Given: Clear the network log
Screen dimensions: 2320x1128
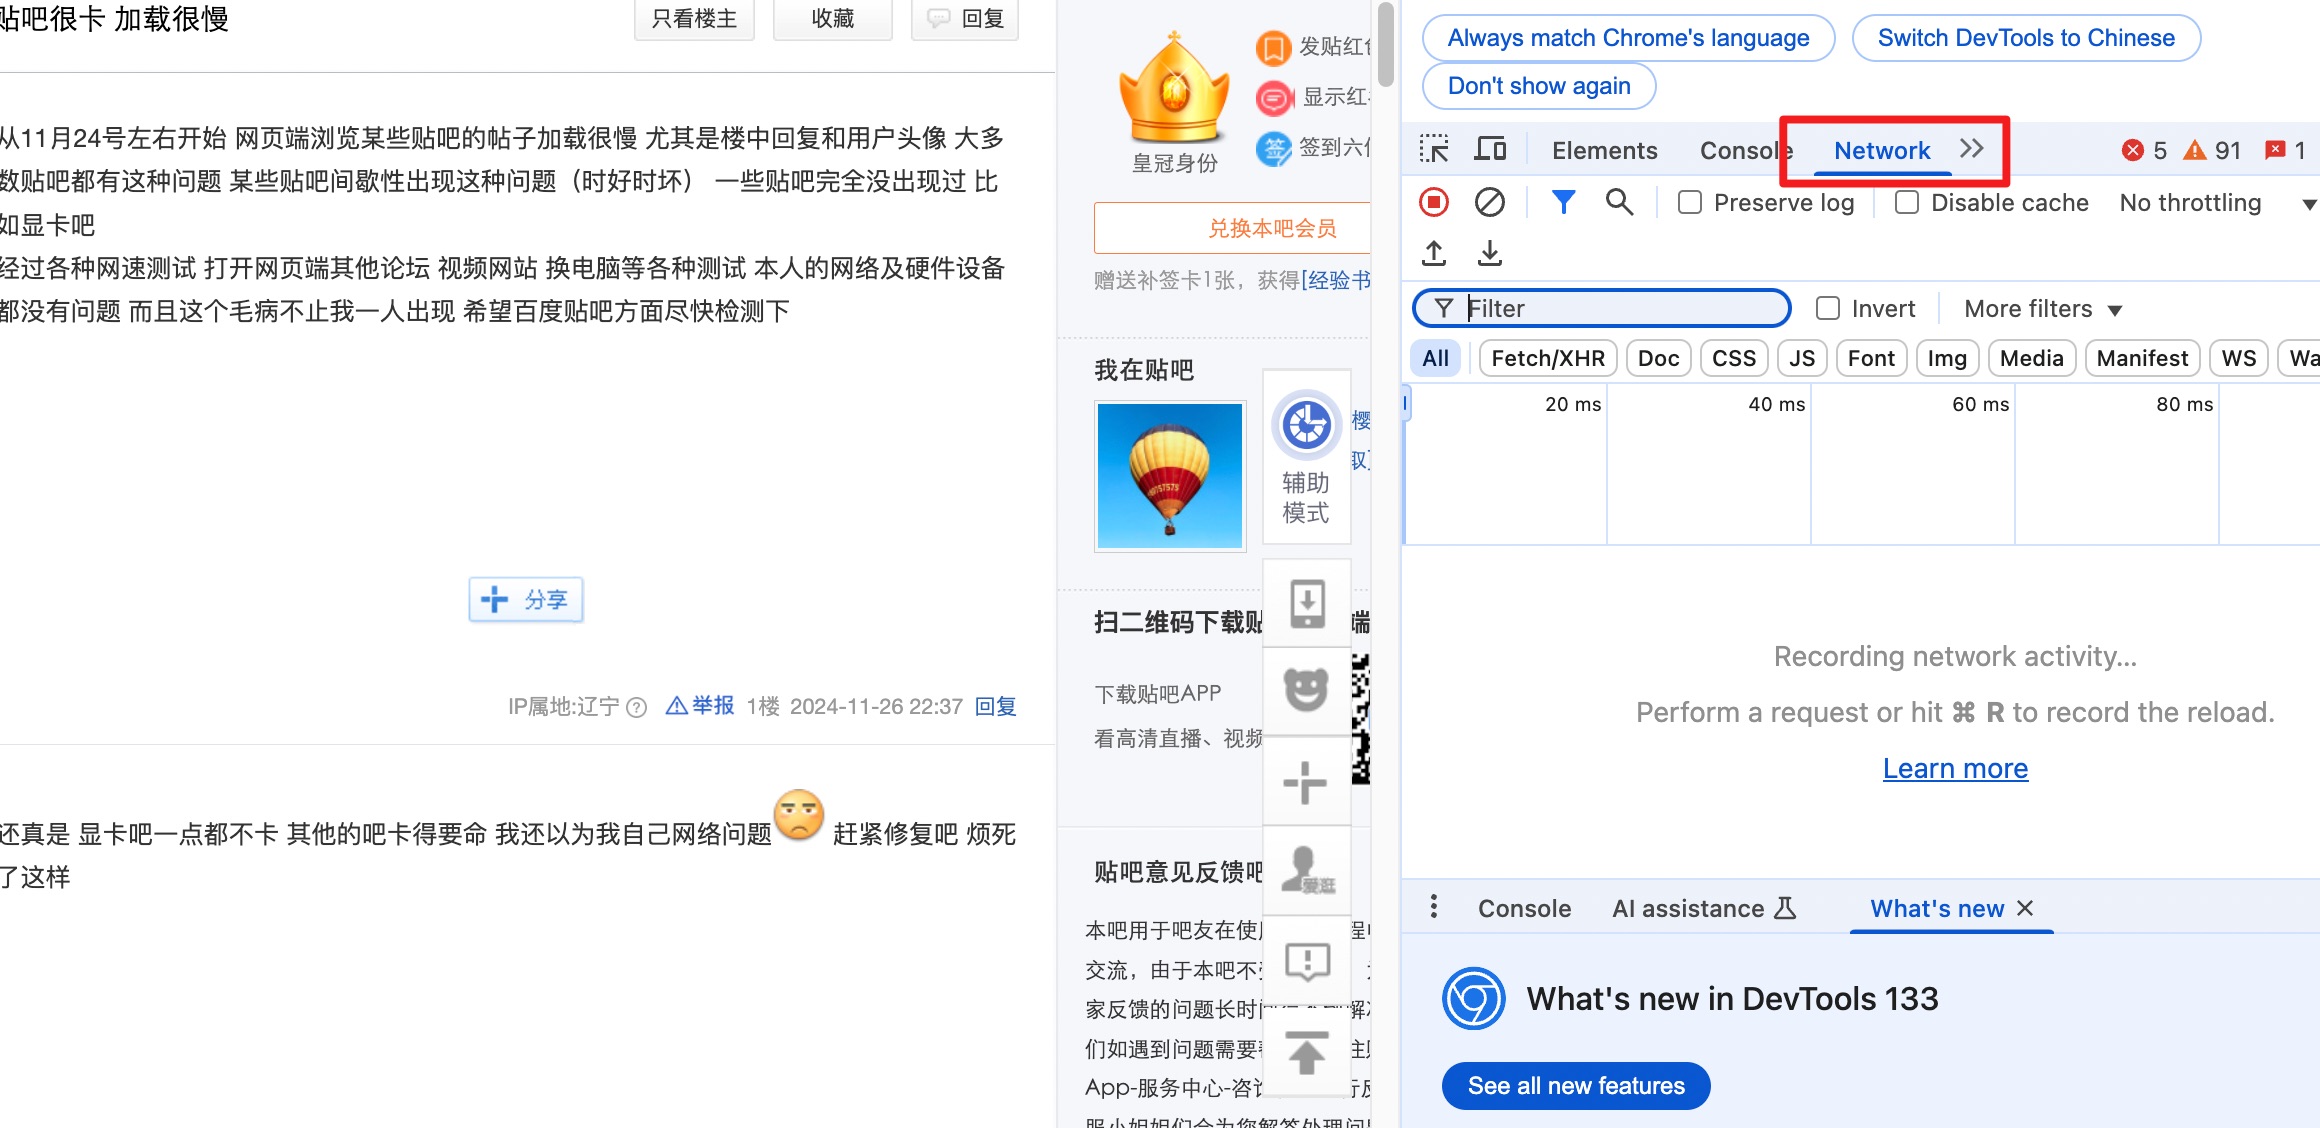Looking at the screenshot, I should pyautogui.click(x=1490, y=203).
